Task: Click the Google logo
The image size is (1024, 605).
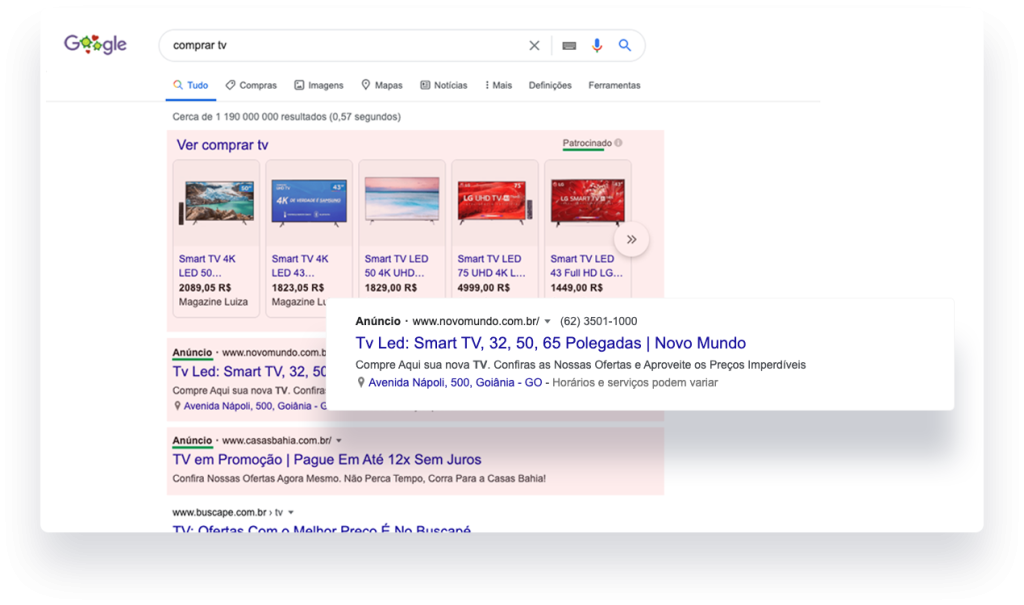Action: [96, 44]
